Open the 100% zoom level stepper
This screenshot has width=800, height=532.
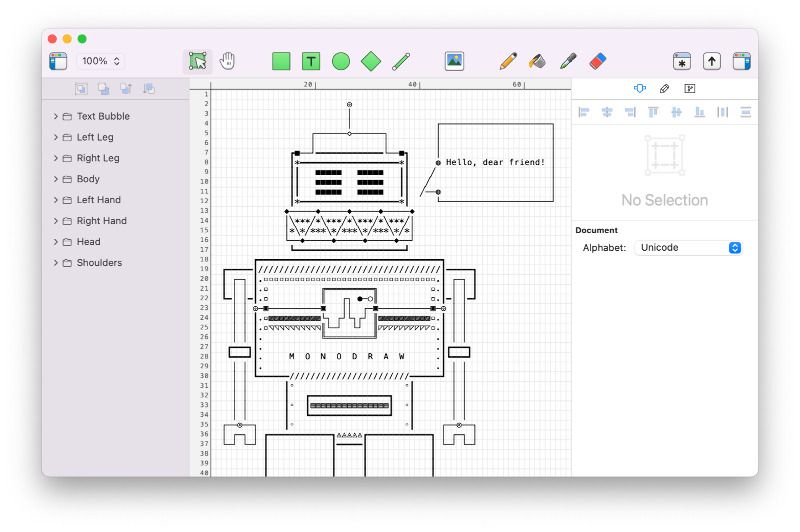tap(101, 61)
